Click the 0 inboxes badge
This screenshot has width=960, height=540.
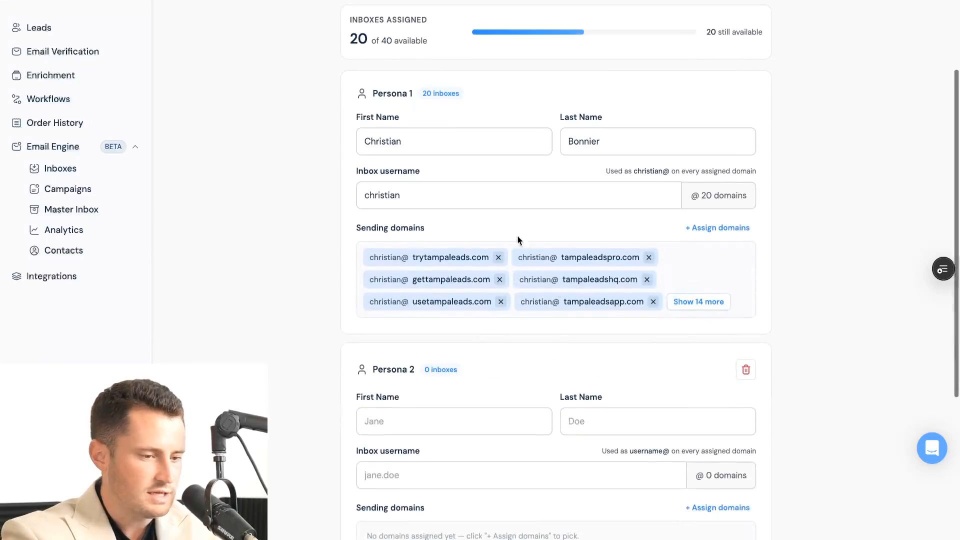[x=441, y=370]
